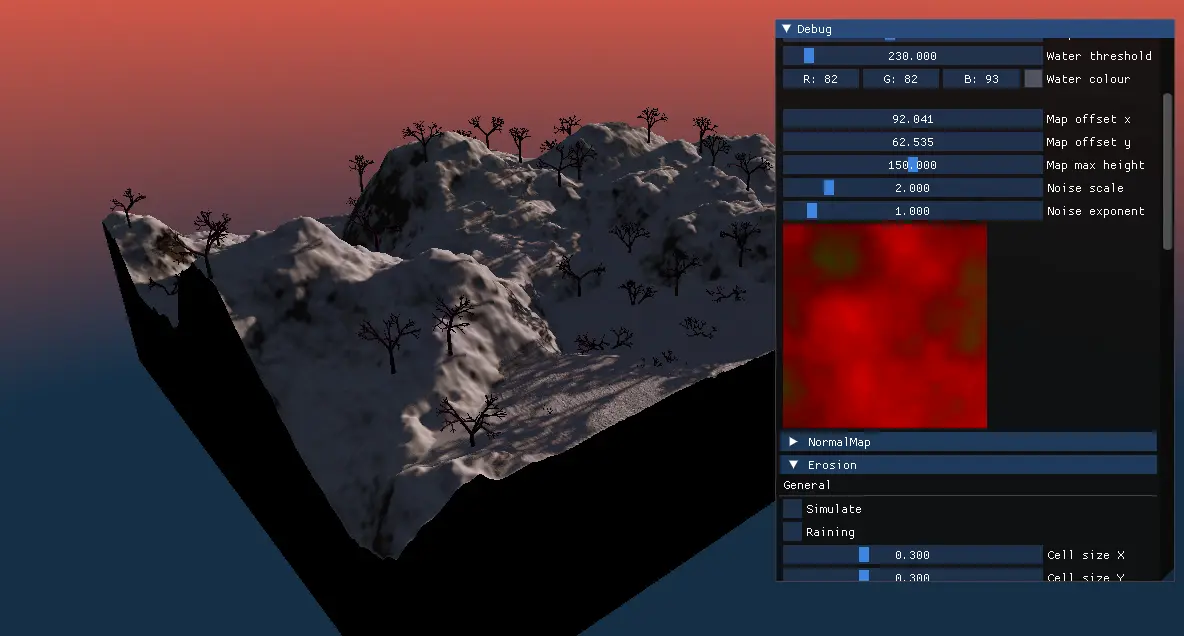The image size is (1184, 636).
Task: Enable the Simulate checkbox
Action: [792, 509]
